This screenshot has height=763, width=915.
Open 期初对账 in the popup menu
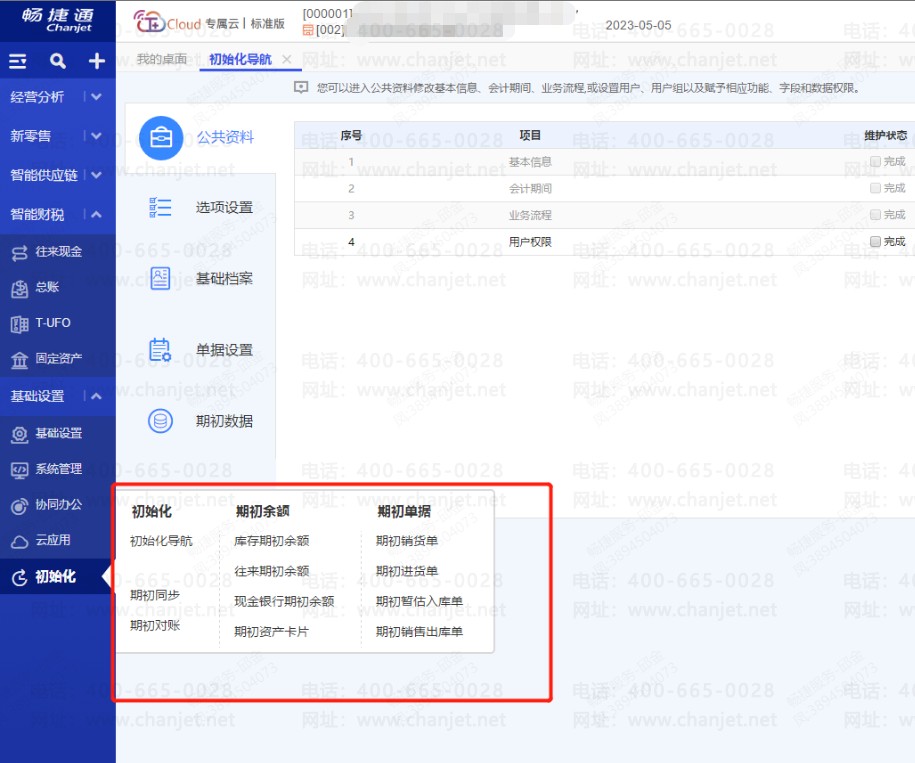coord(155,625)
